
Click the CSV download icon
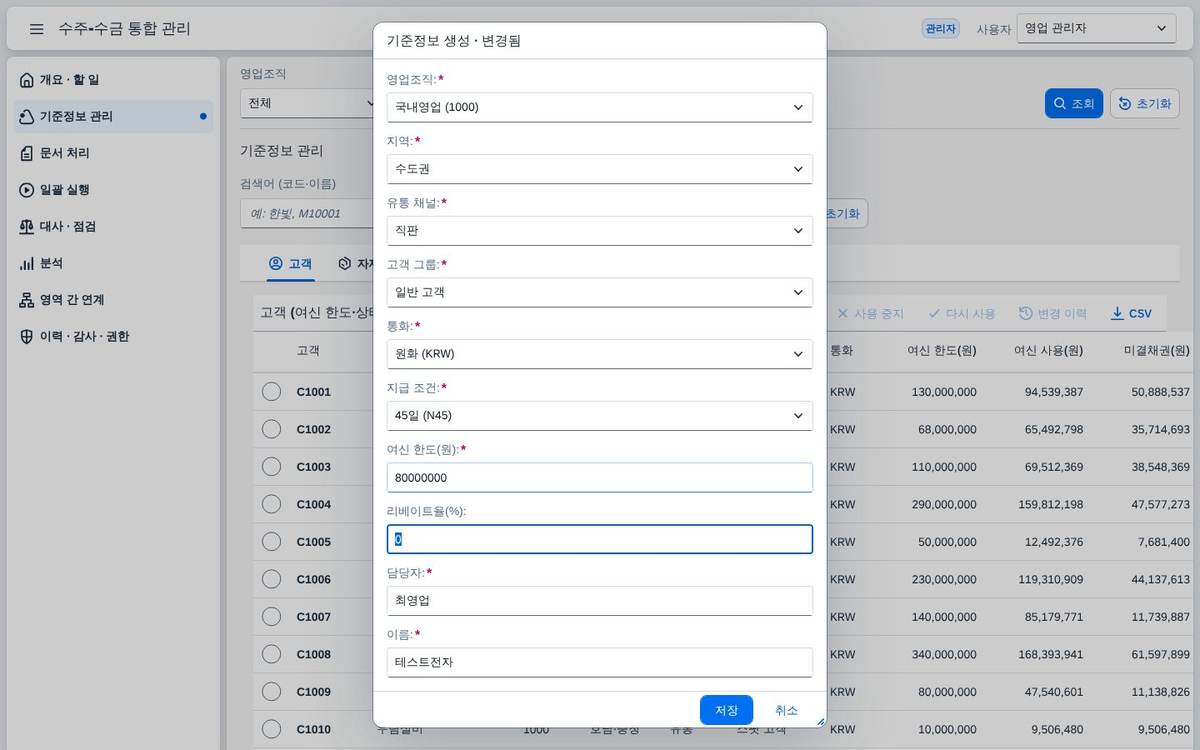[x=1117, y=314]
